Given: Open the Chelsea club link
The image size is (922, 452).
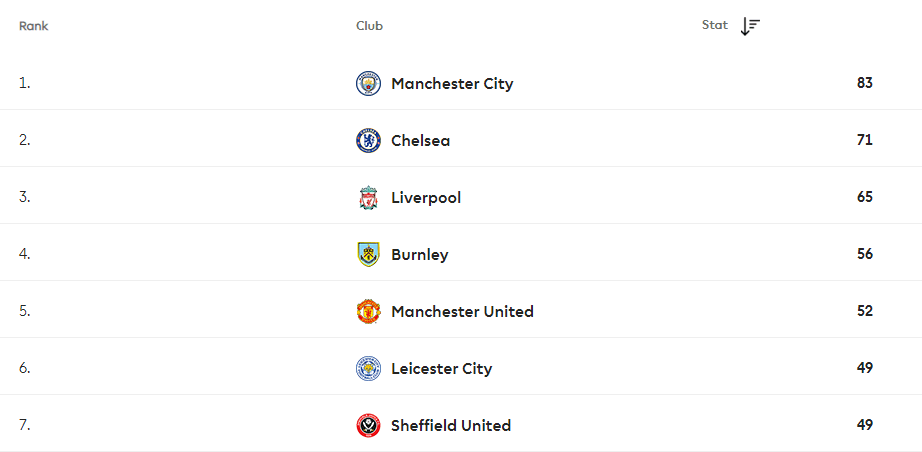Looking at the screenshot, I should (420, 140).
